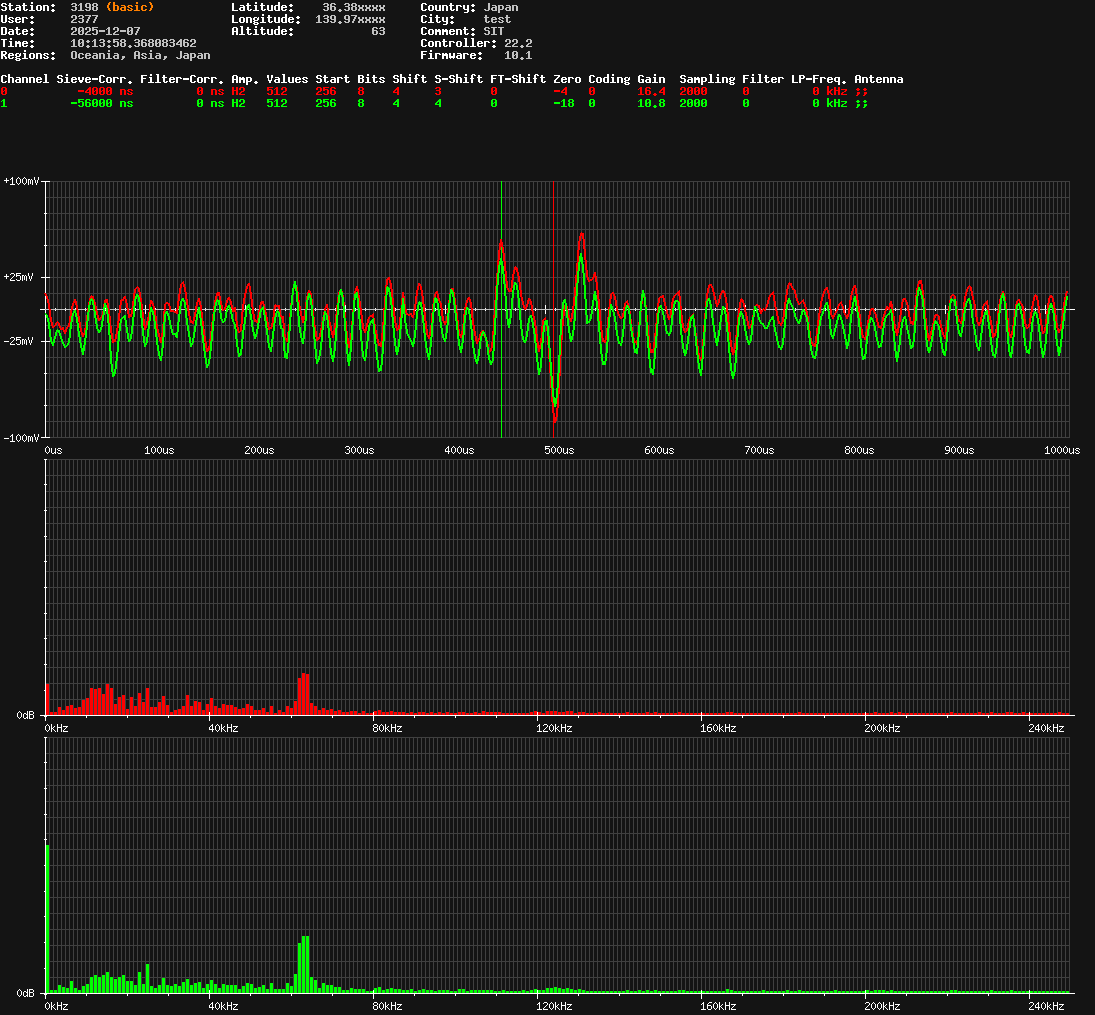Click the date value 2025-12-07
This screenshot has width=1095, height=1015.
105,31
